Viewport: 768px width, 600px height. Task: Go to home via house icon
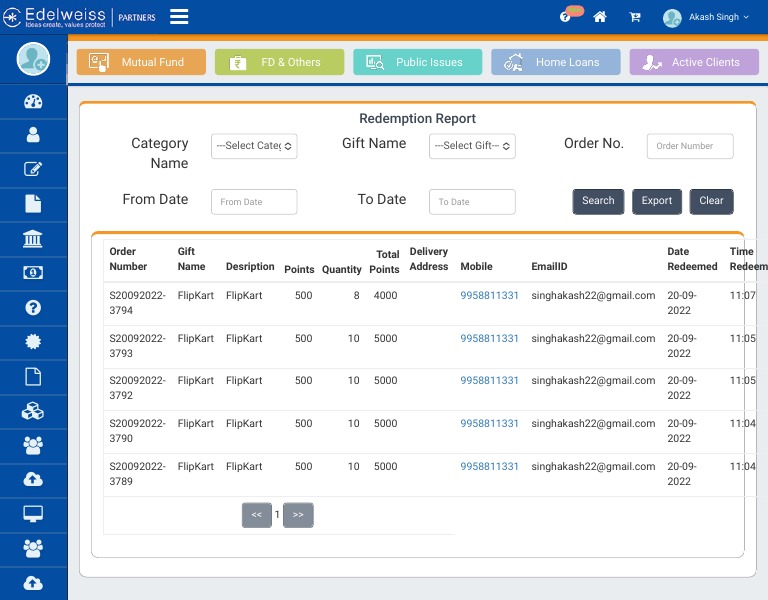click(x=600, y=17)
